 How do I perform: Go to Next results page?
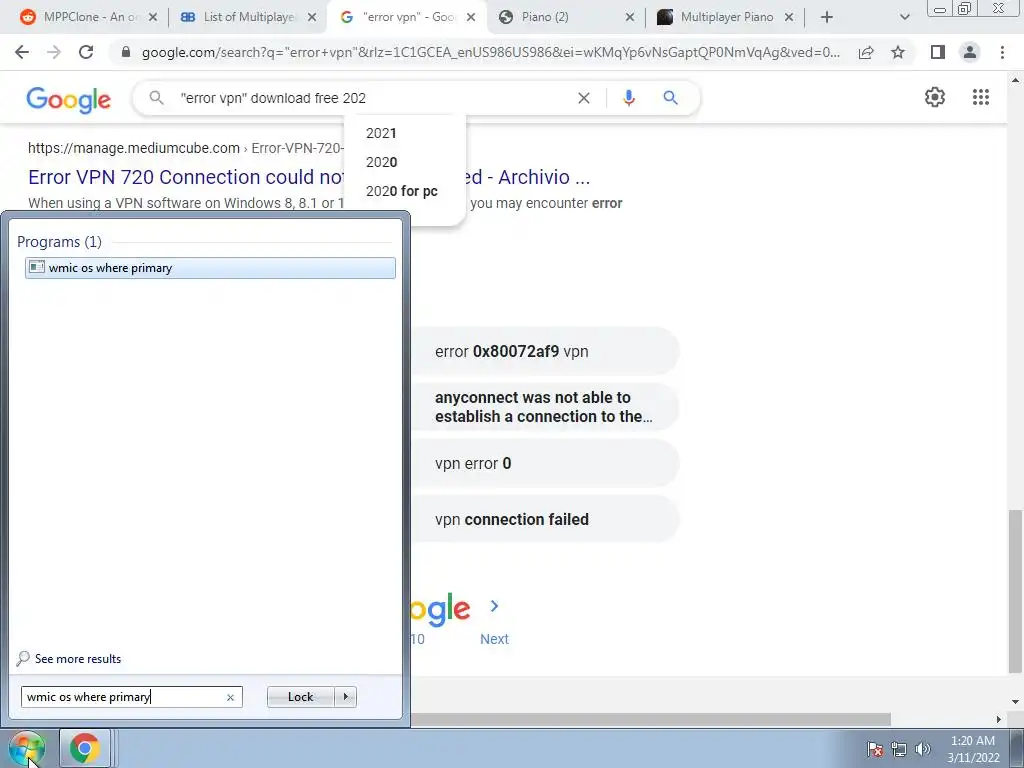click(494, 639)
